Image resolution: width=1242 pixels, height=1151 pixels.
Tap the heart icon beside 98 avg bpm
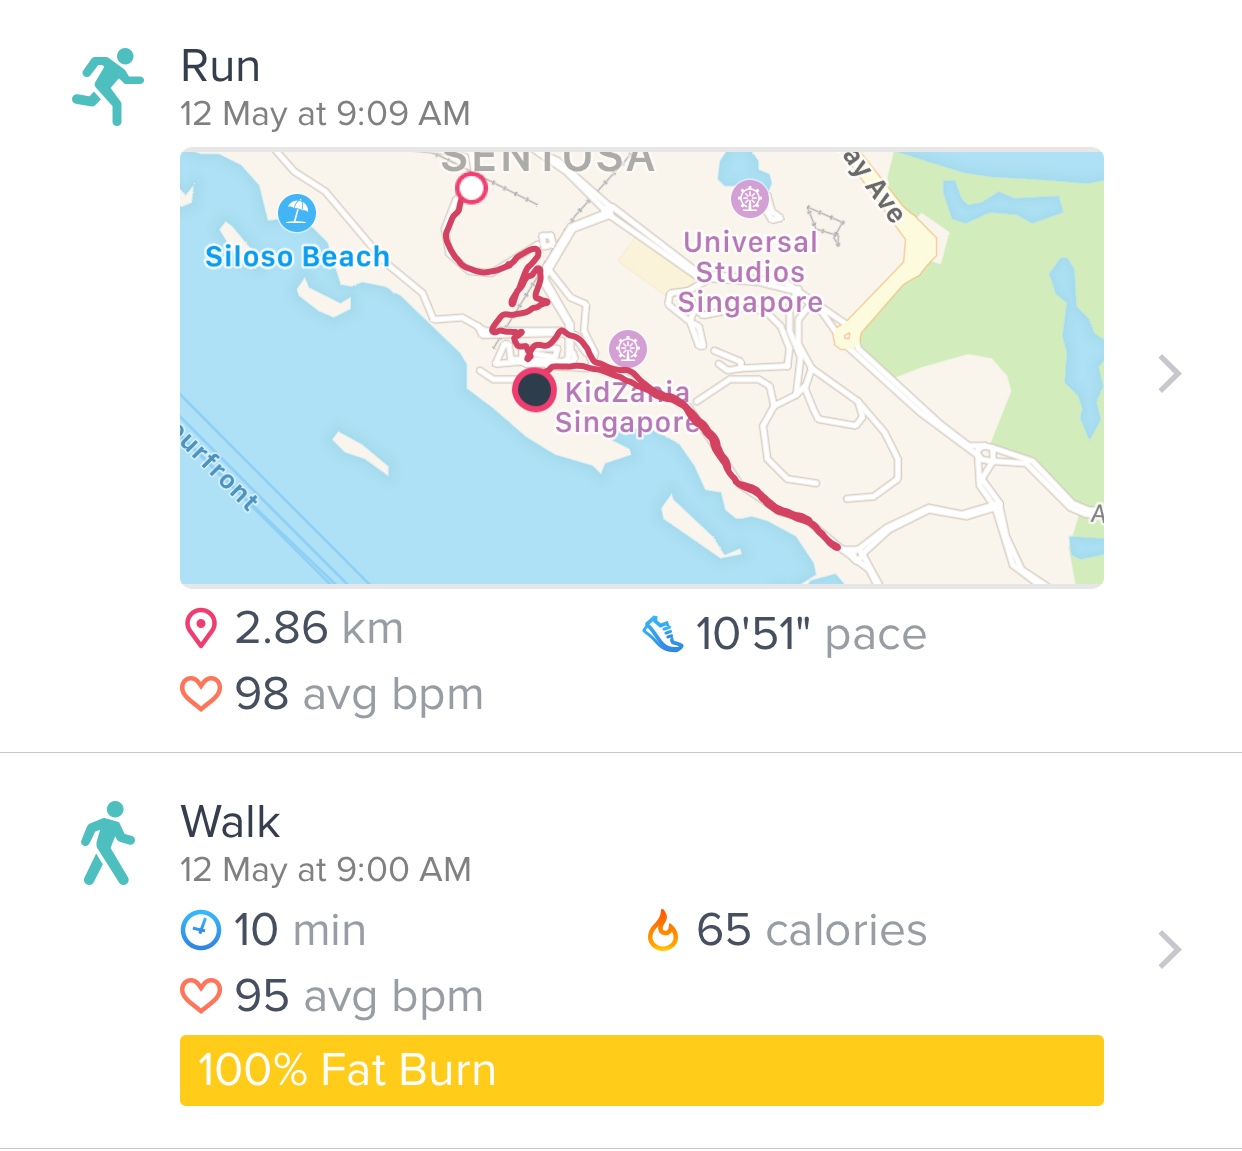[201, 694]
